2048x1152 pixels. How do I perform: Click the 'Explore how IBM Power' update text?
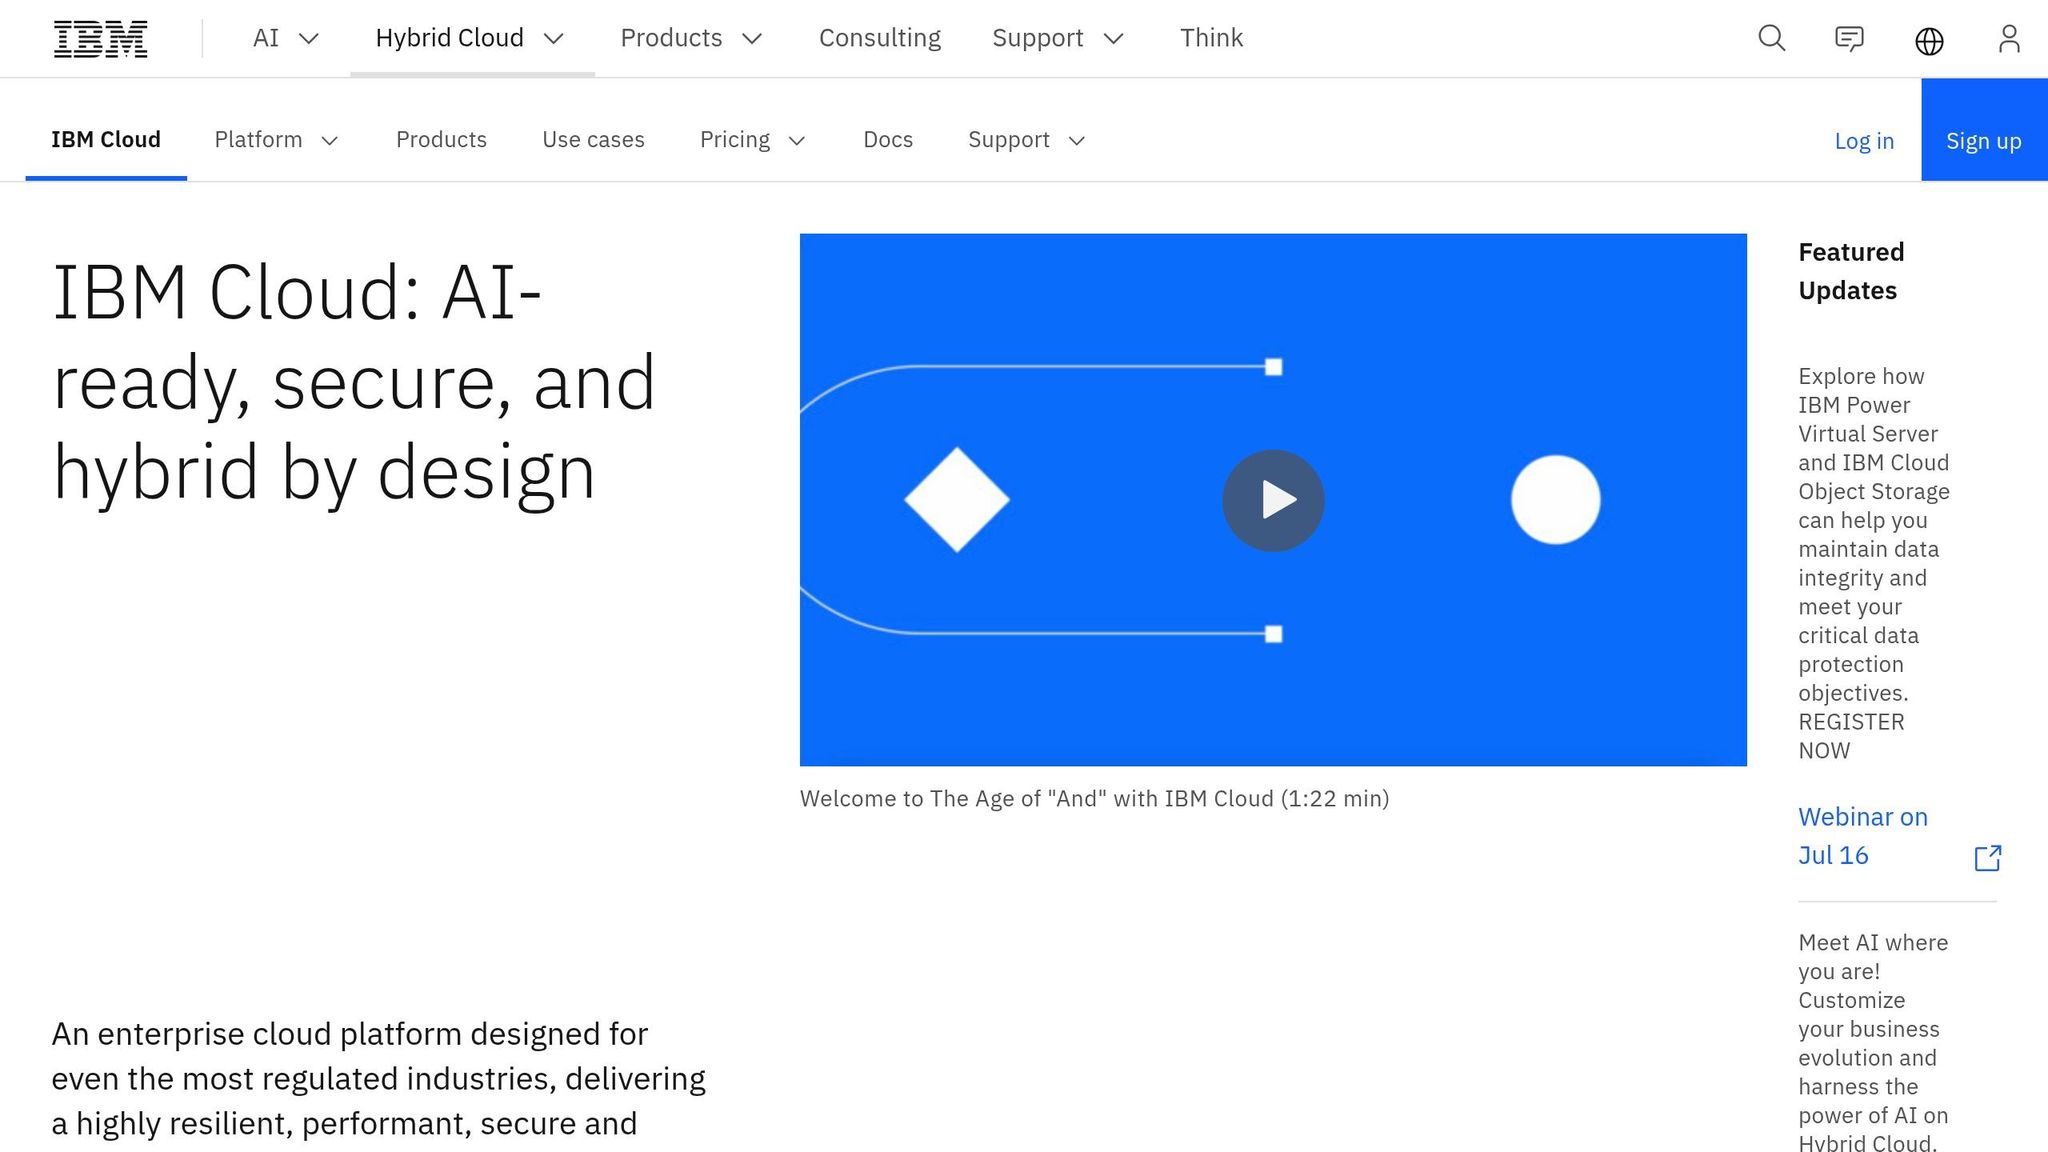[x=1874, y=563]
